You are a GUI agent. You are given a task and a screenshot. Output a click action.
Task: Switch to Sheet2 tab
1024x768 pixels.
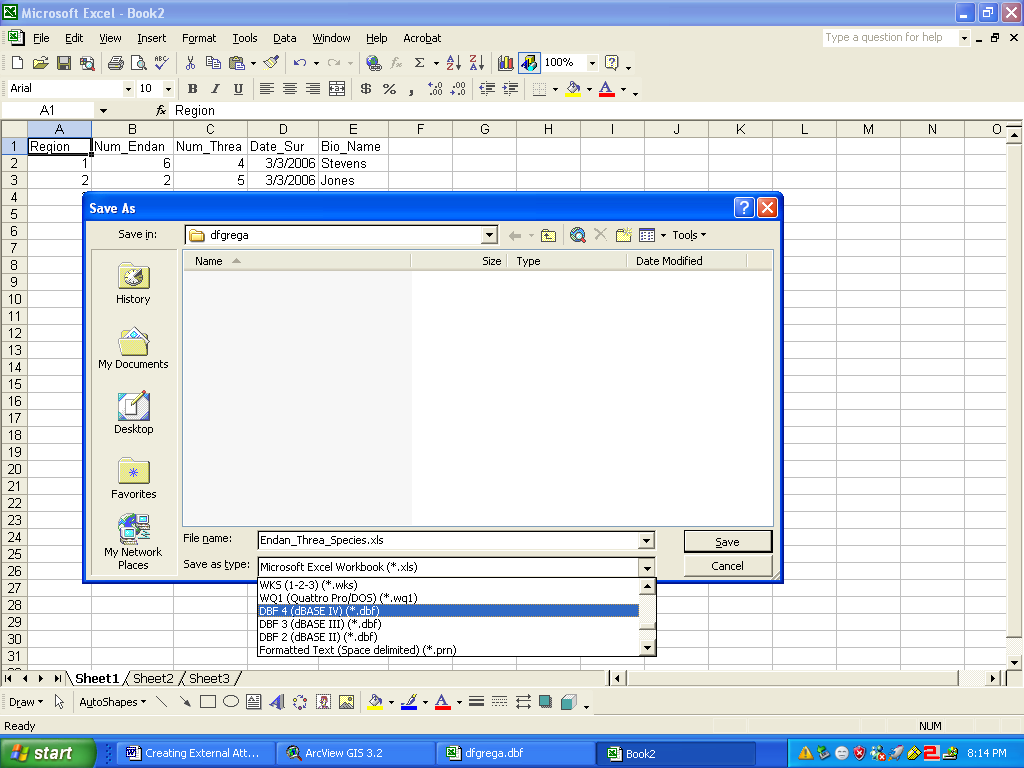[153, 679]
